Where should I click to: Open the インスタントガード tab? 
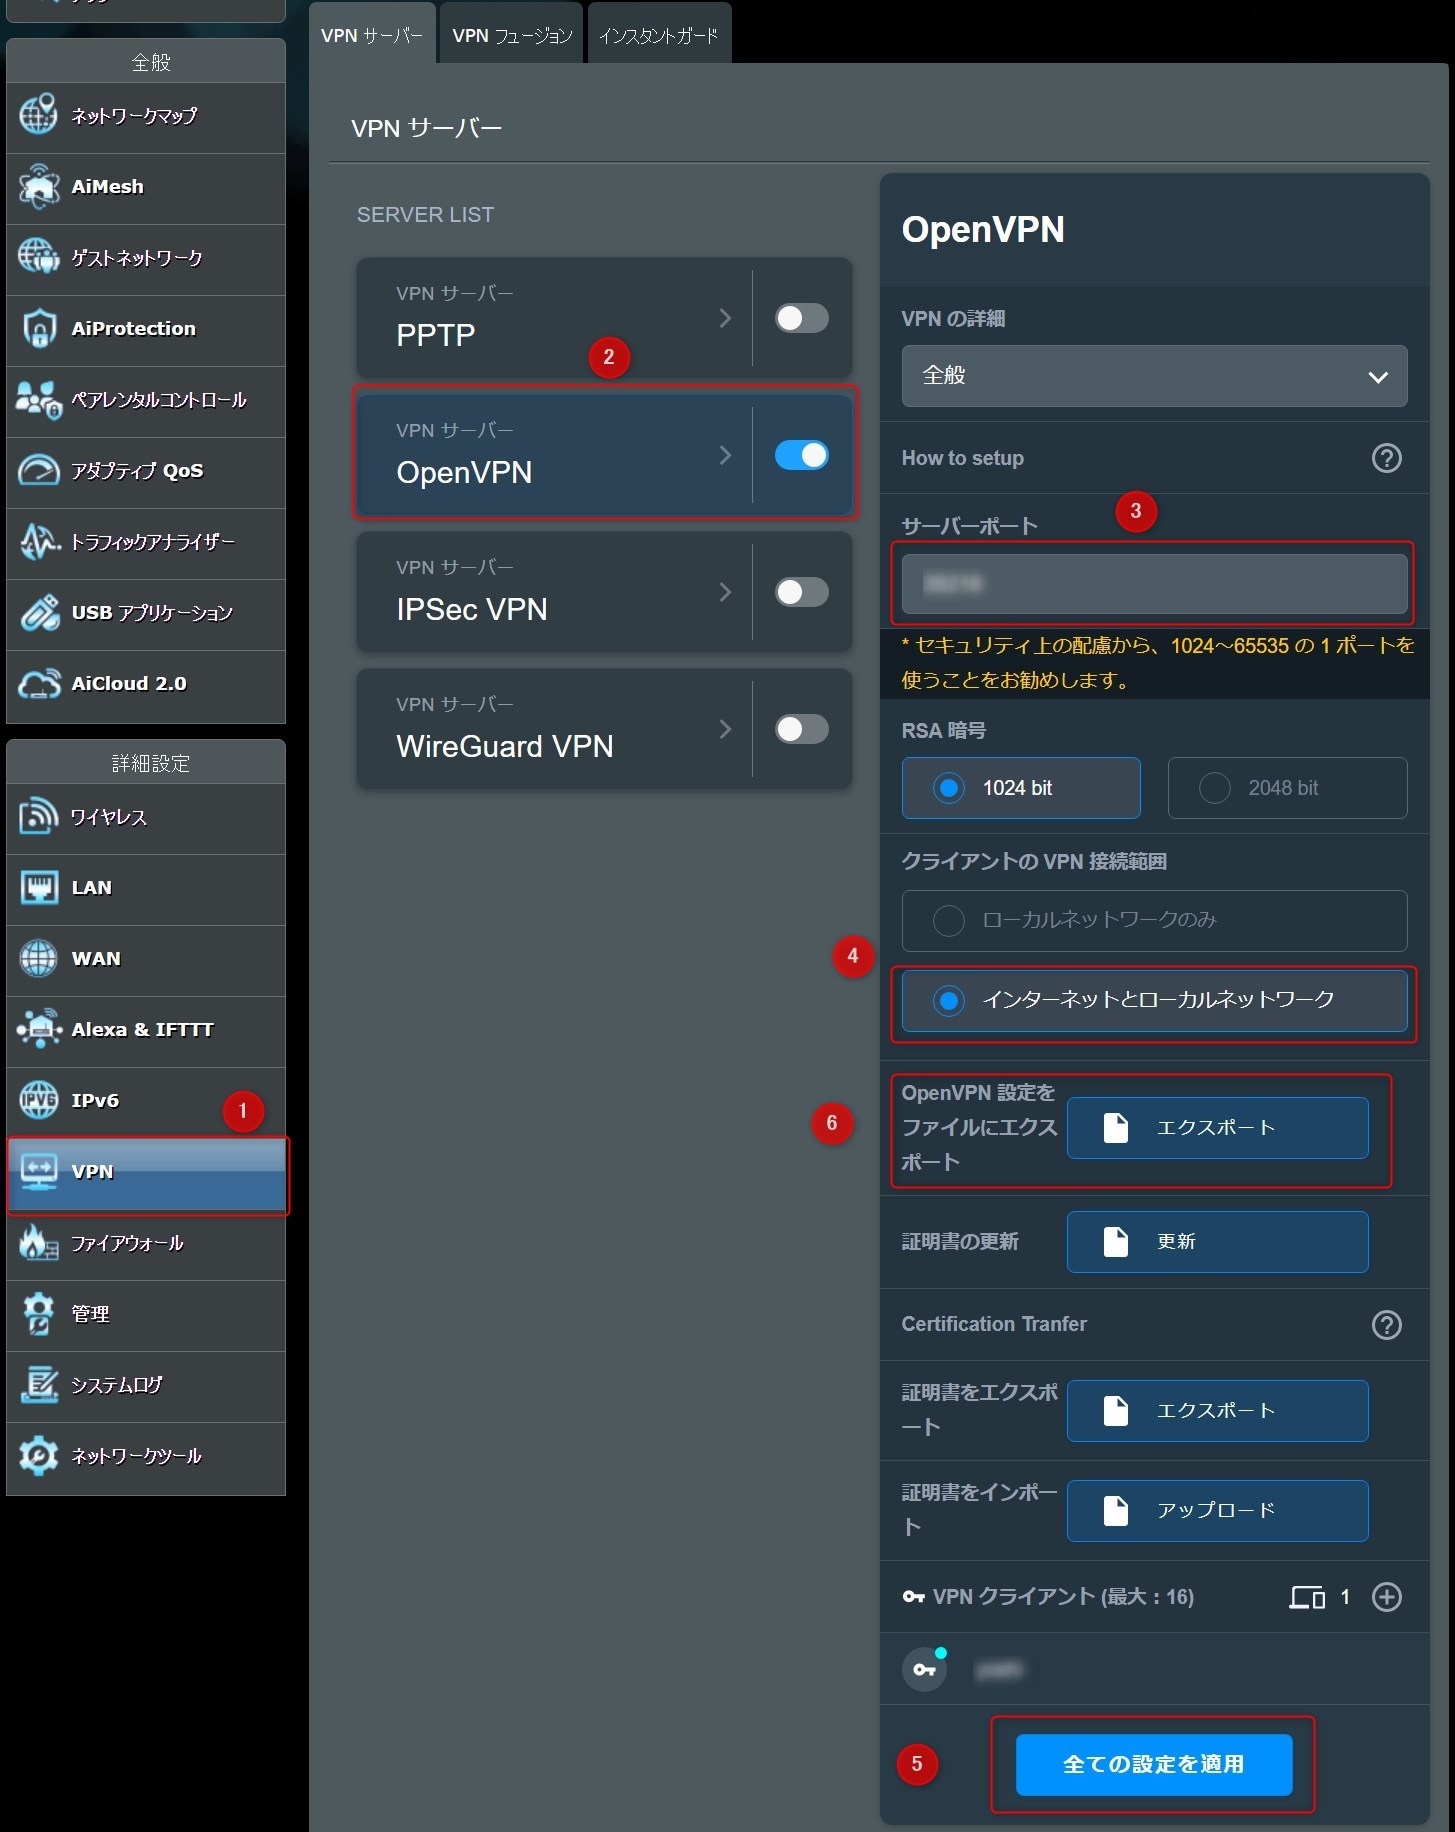click(658, 36)
